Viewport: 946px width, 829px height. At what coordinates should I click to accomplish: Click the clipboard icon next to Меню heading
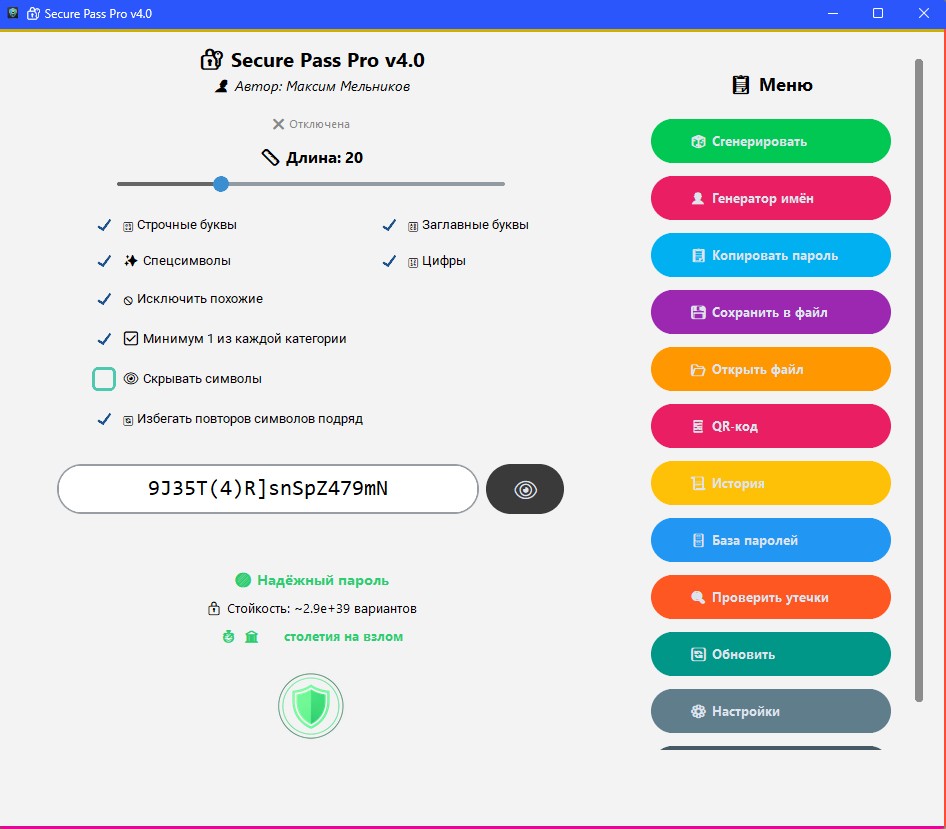pyautogui.click(x=741, y=84)
